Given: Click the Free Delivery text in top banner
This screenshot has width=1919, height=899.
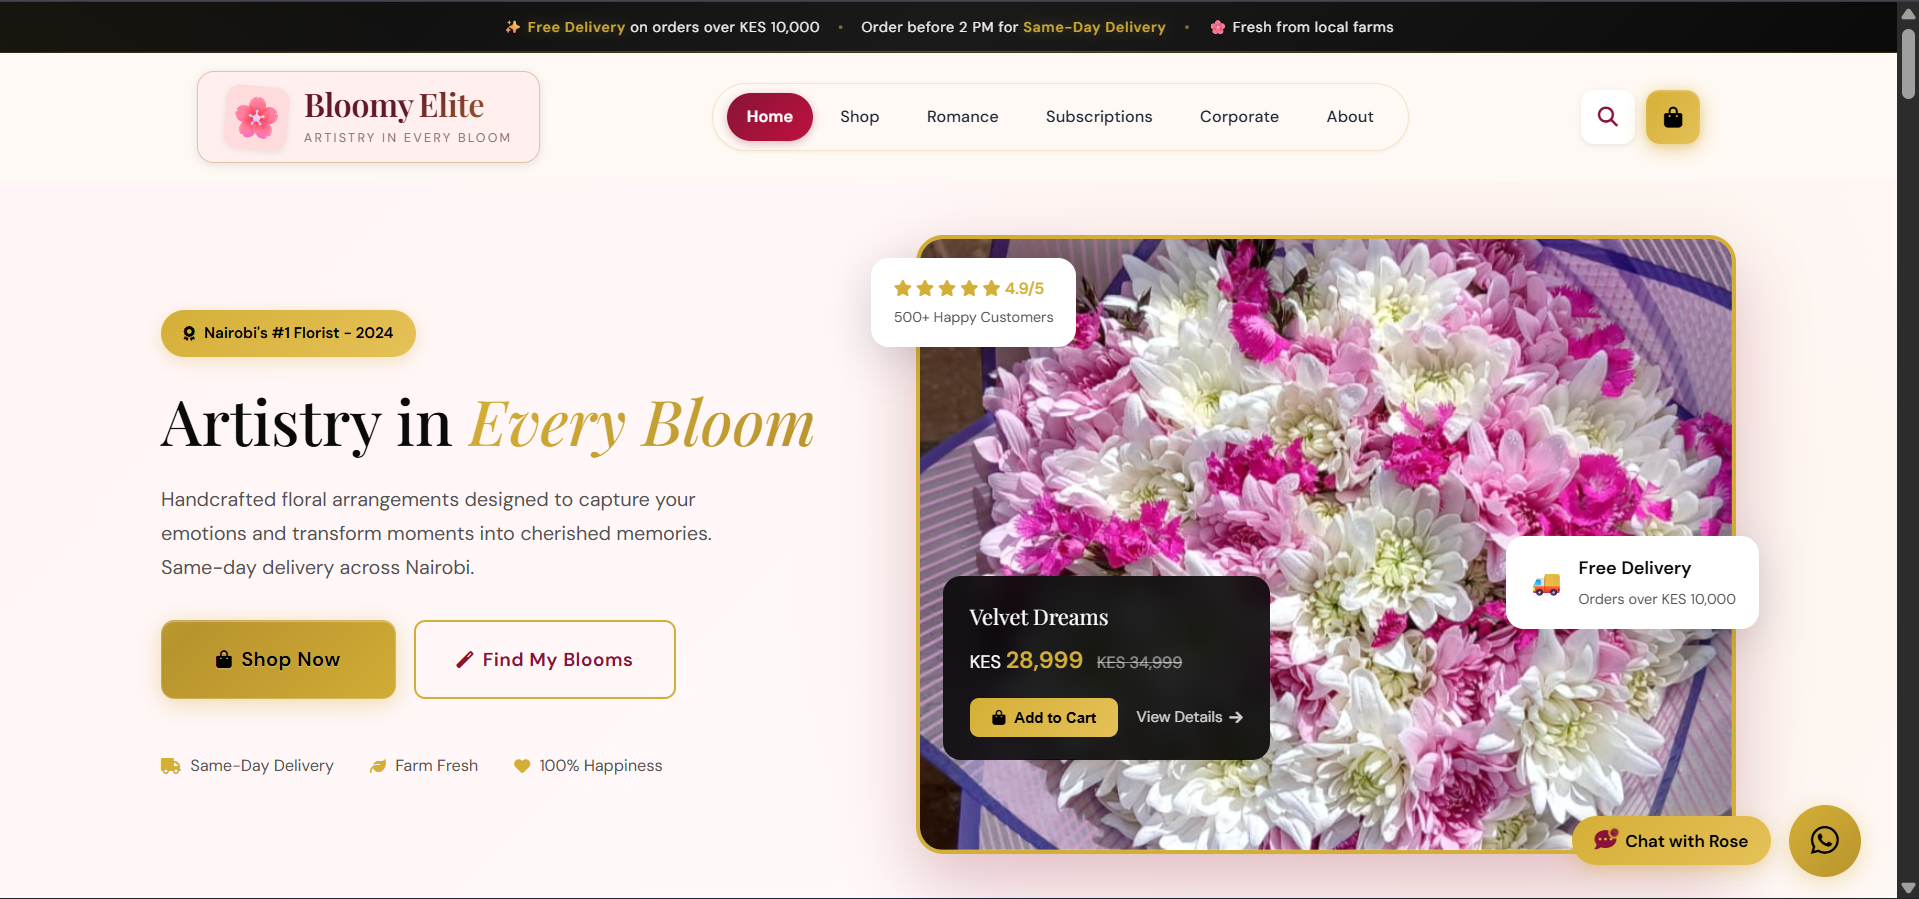Looking at the screenshot, I should 576,27.
